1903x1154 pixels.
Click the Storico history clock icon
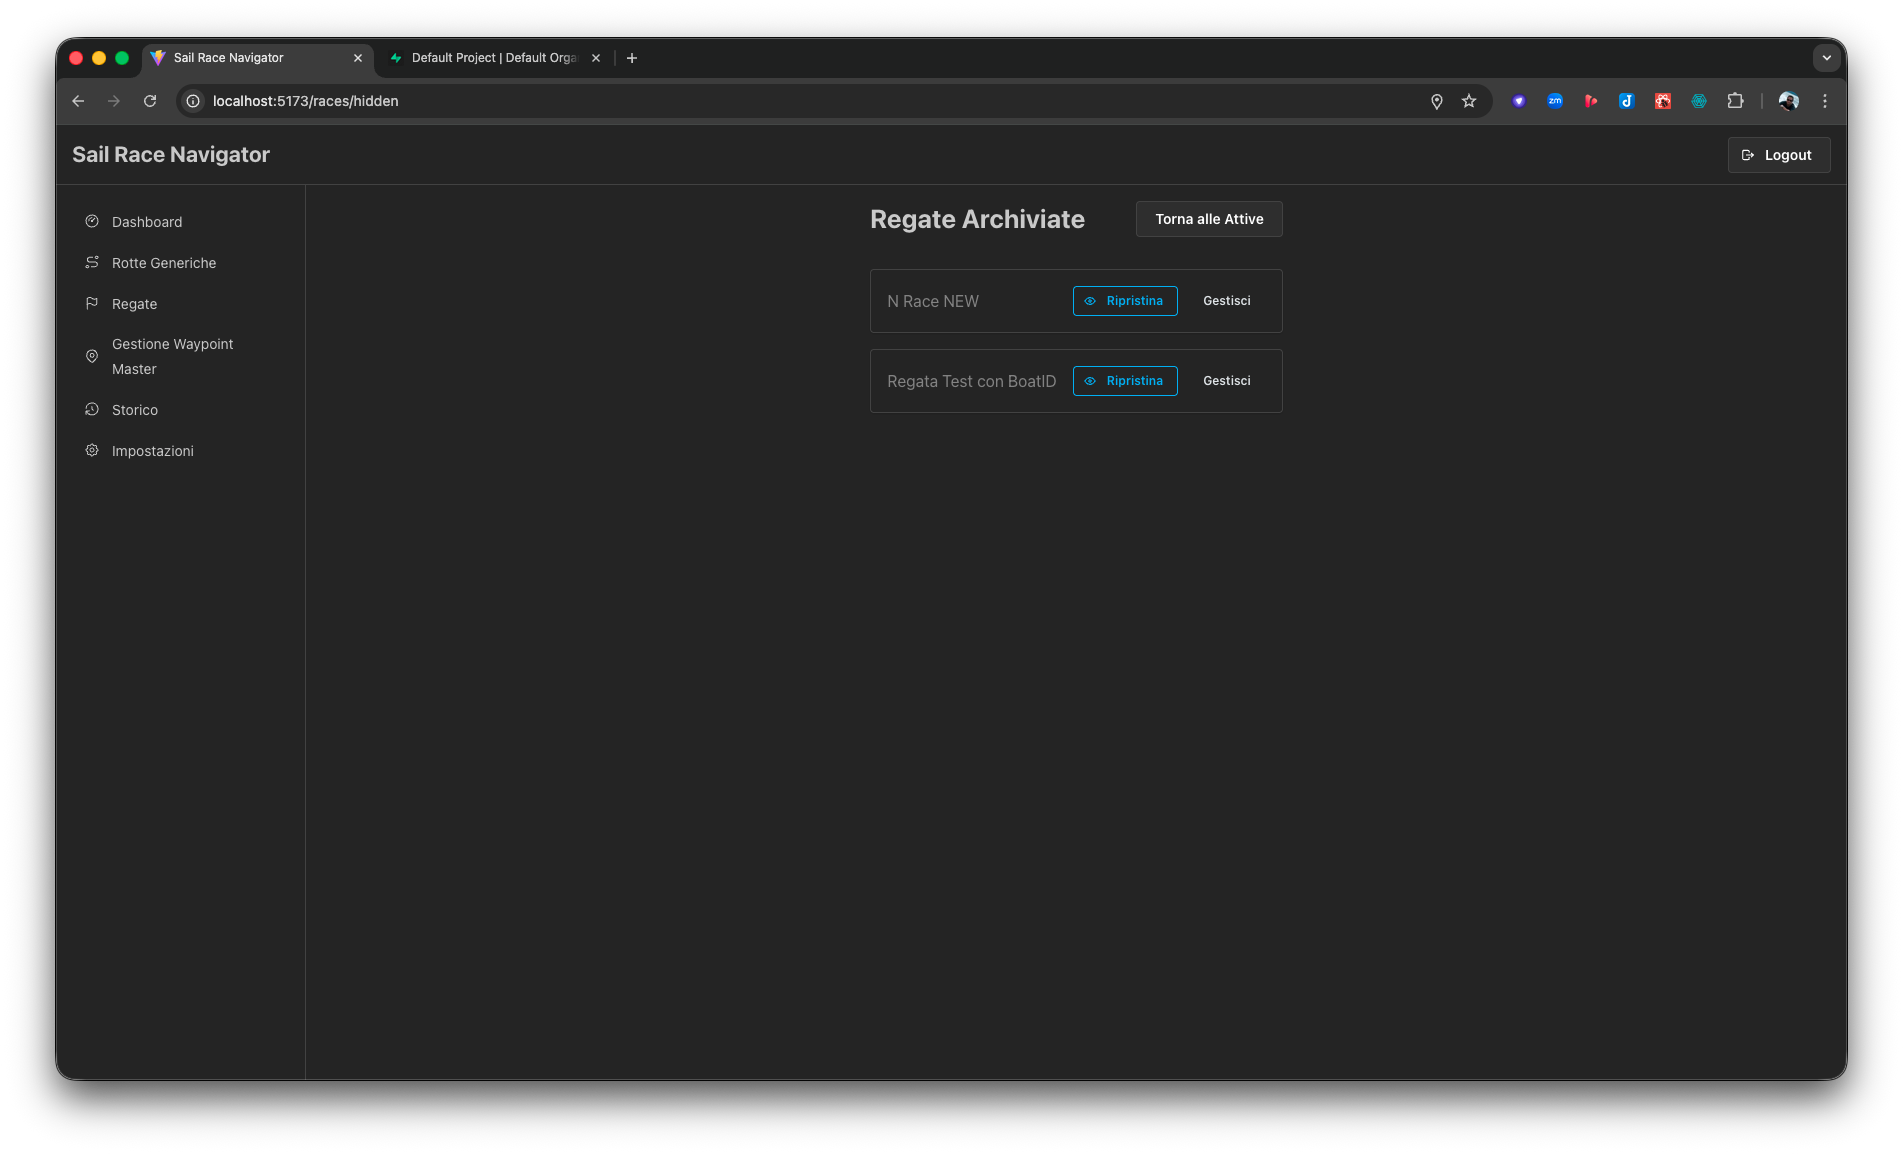92,409
